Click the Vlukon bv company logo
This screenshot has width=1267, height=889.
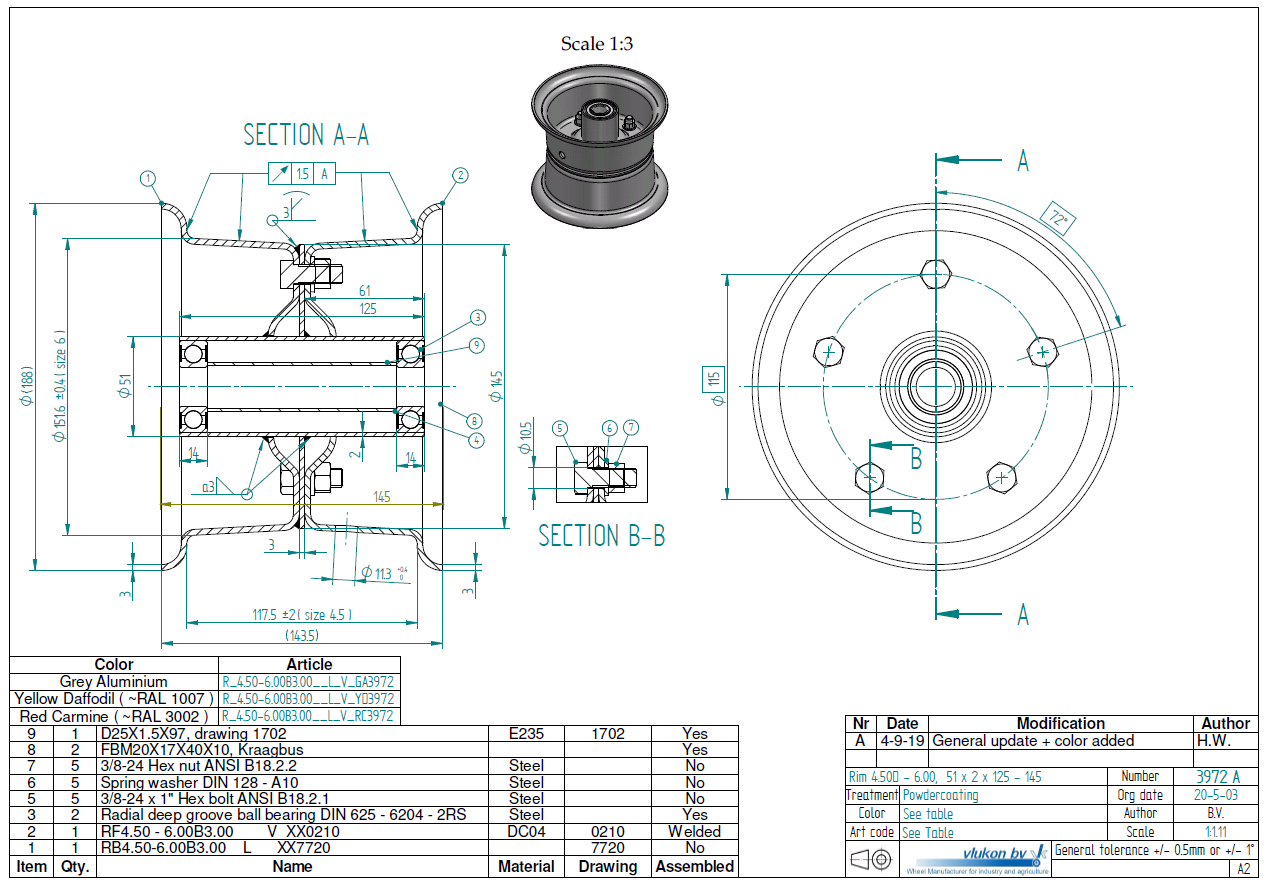point(975,858)
